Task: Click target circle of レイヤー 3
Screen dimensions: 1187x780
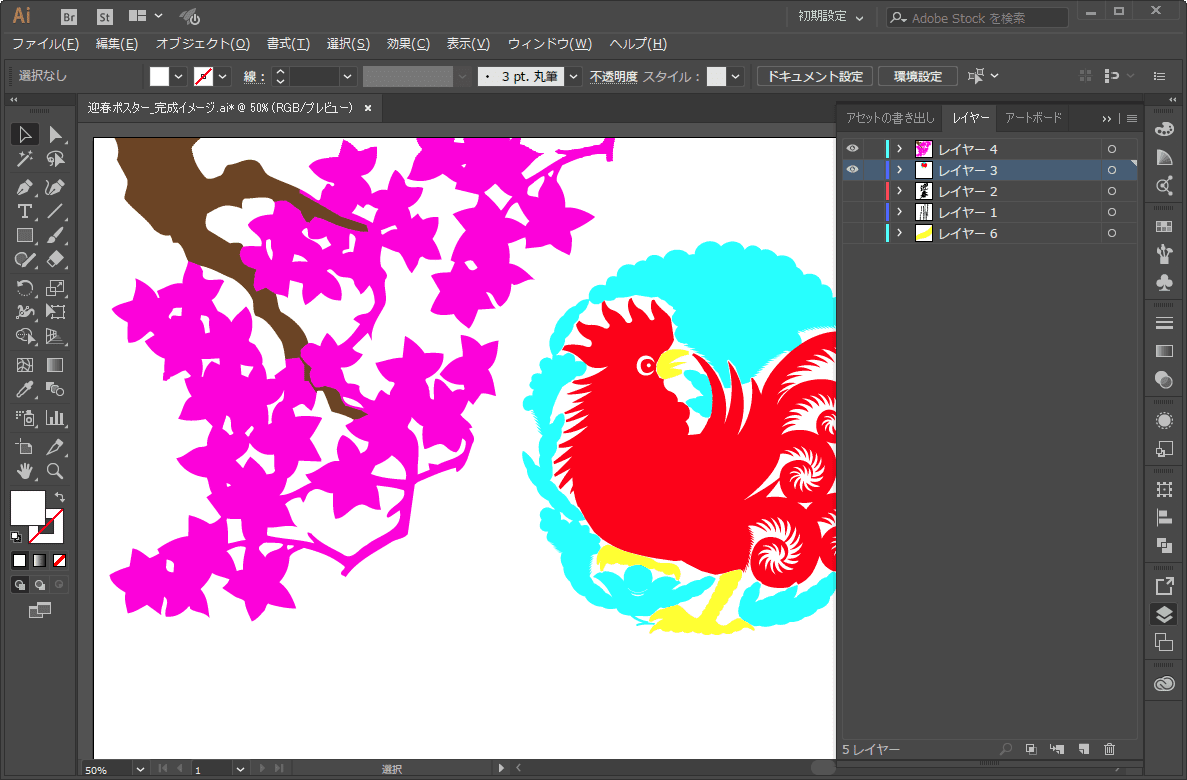Action: pyautogui.click(x=1112, y=170)
